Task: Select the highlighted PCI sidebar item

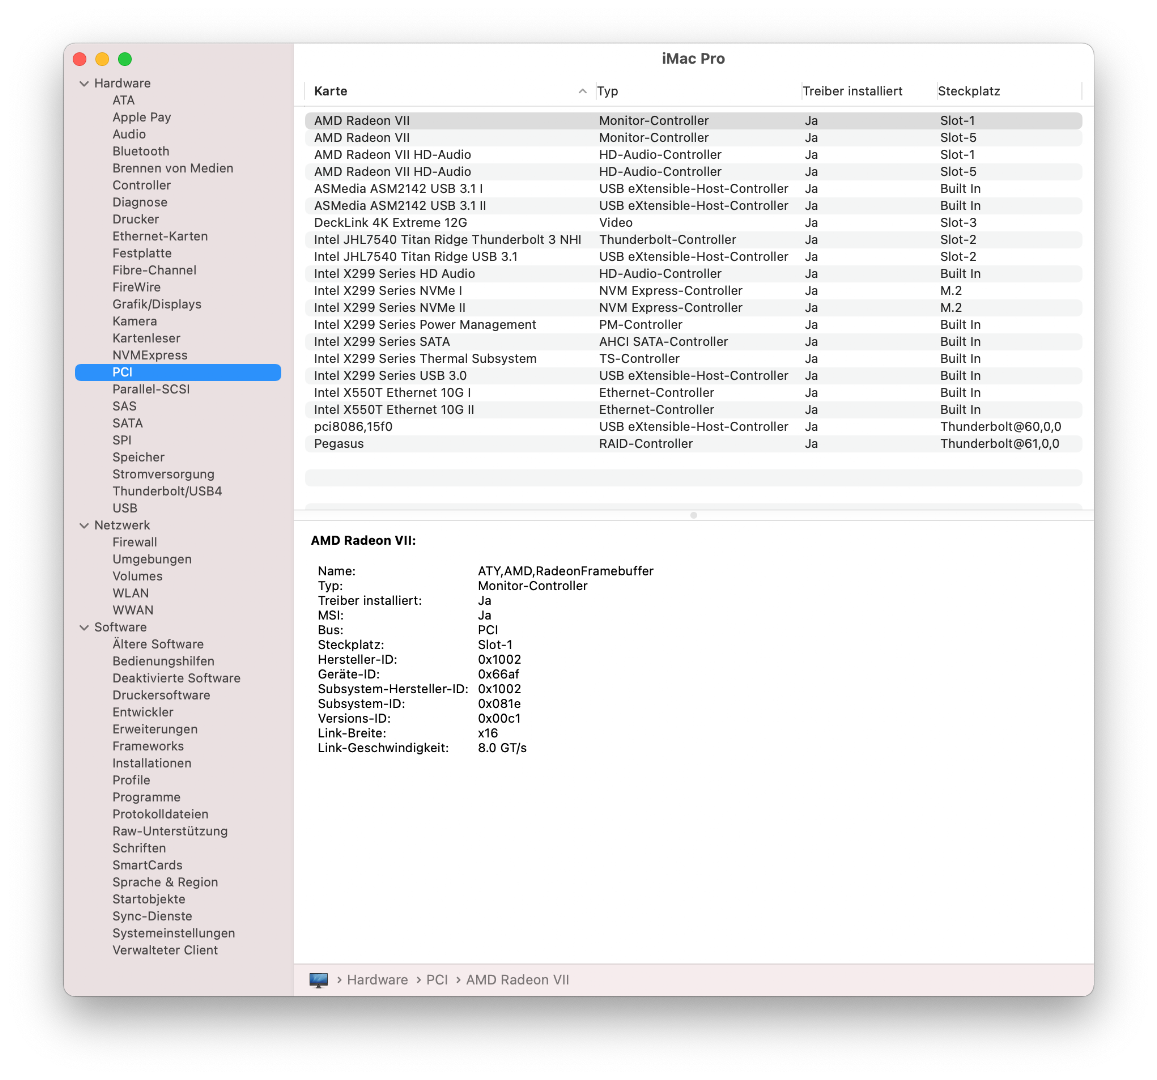Action: (178, 372)
